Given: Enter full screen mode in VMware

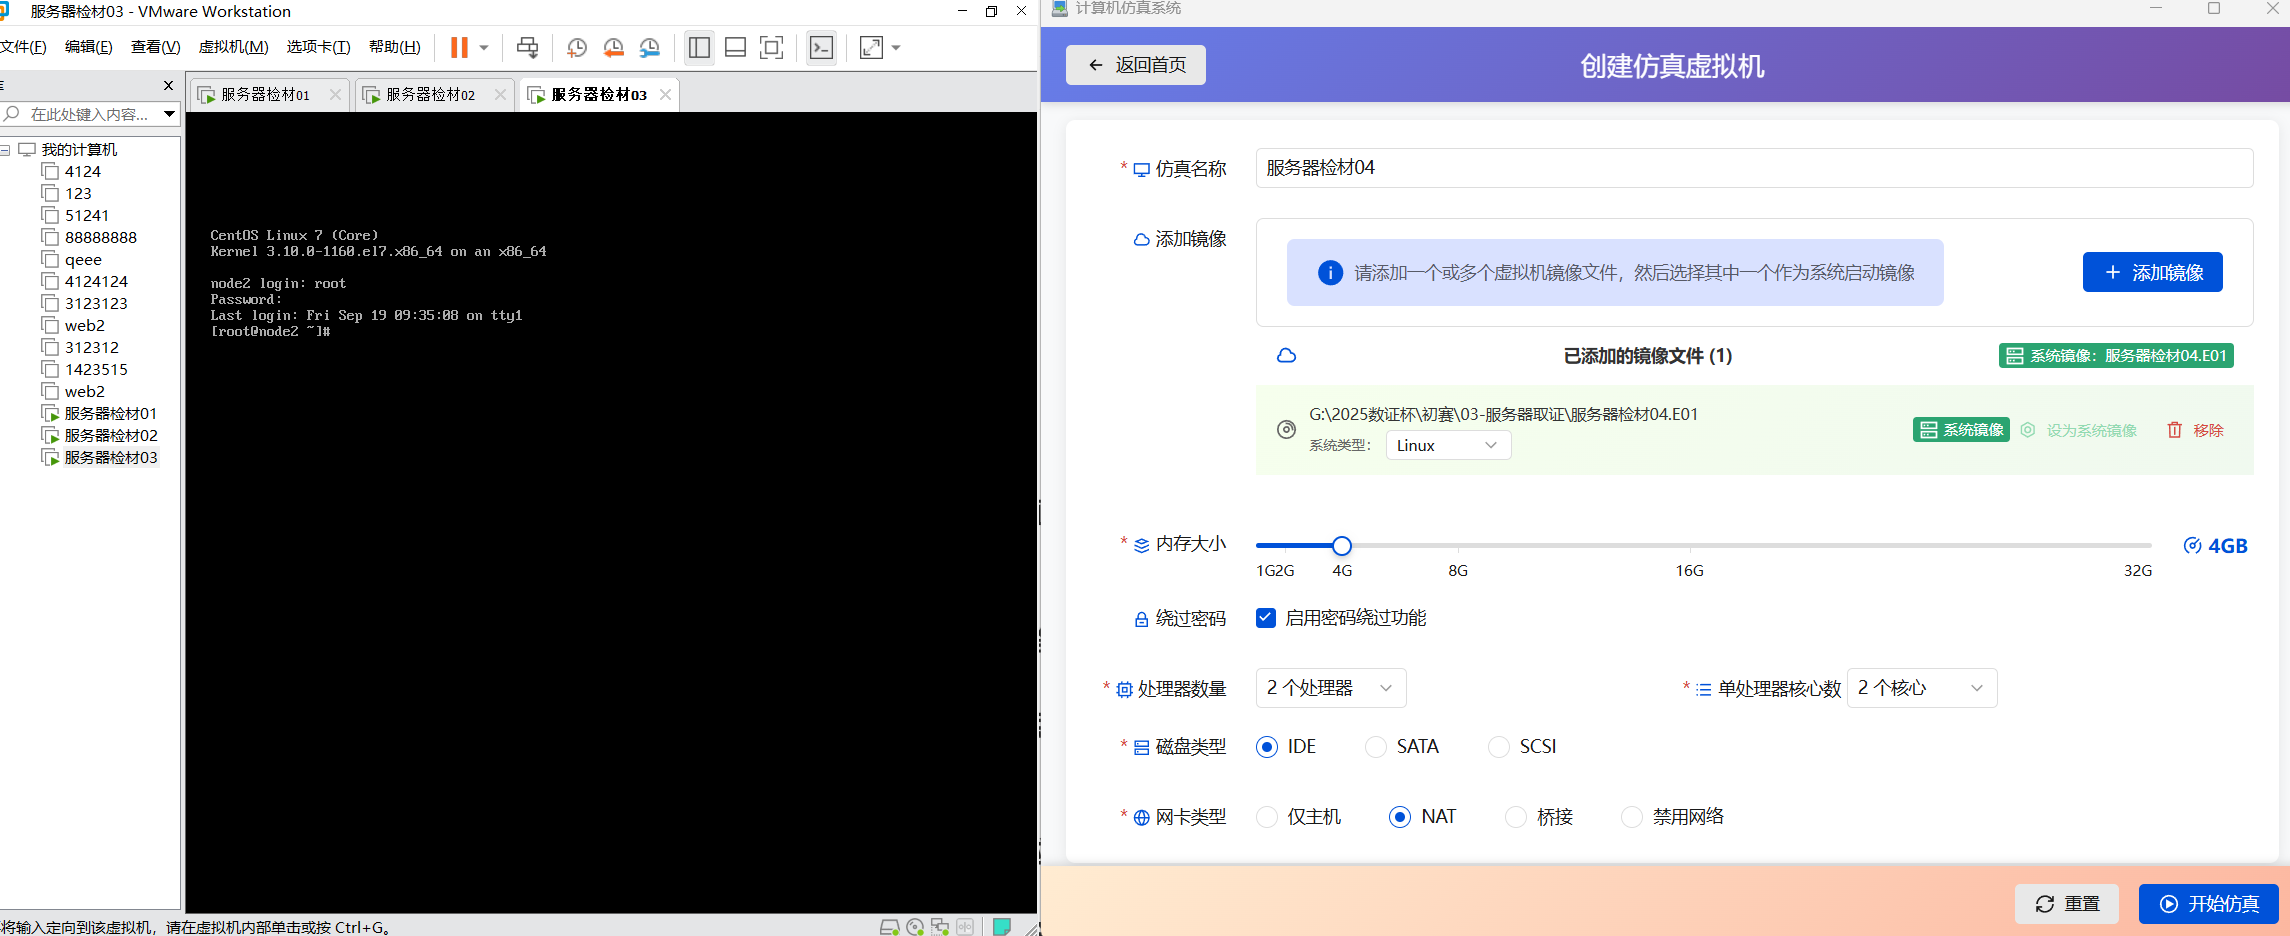Looking at the screenshot, I should tap(771, 47).
